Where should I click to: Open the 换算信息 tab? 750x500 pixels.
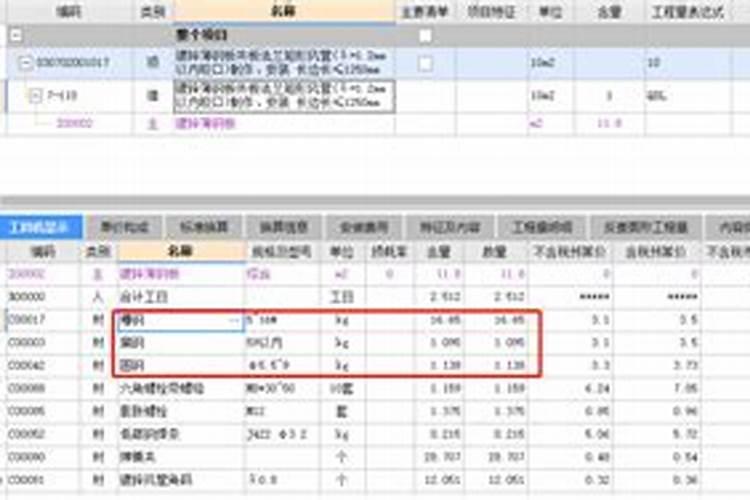pyautogui.click(x=284, y=227)
